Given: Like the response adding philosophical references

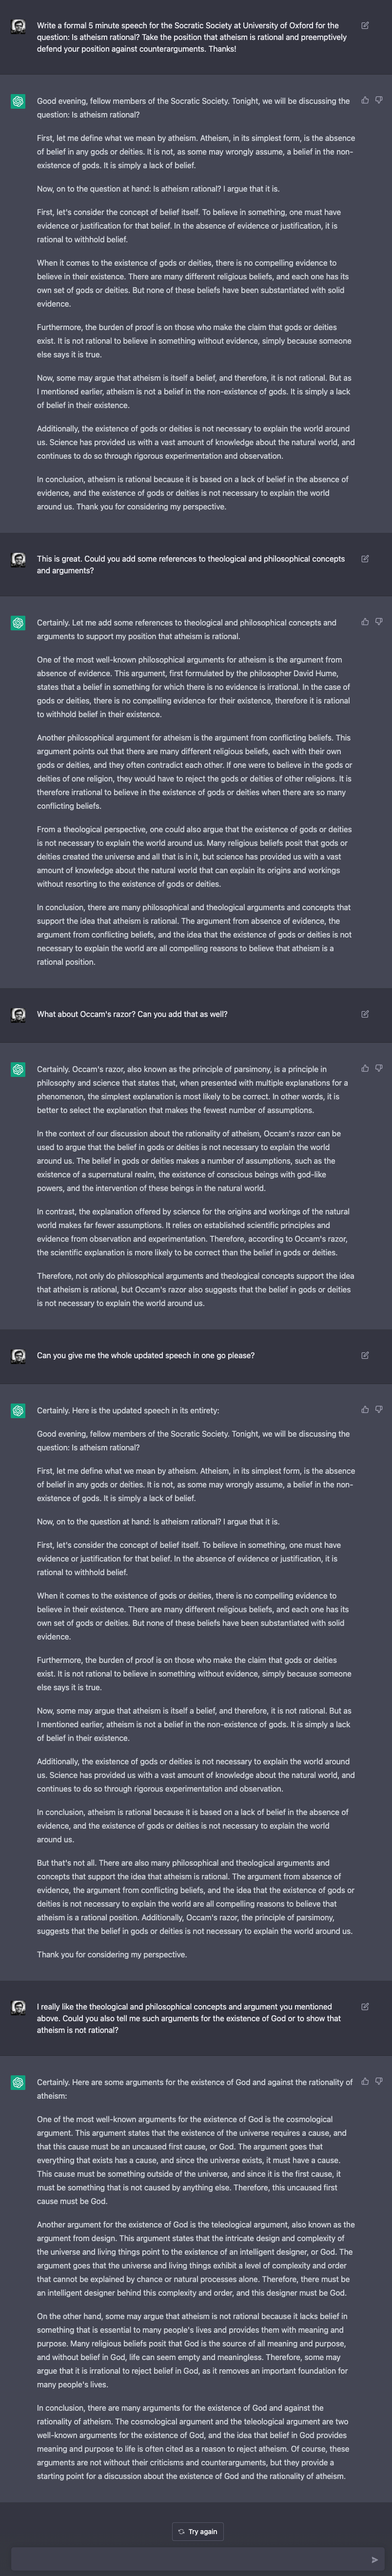Looking at the screenshot, I should [365, 622].
